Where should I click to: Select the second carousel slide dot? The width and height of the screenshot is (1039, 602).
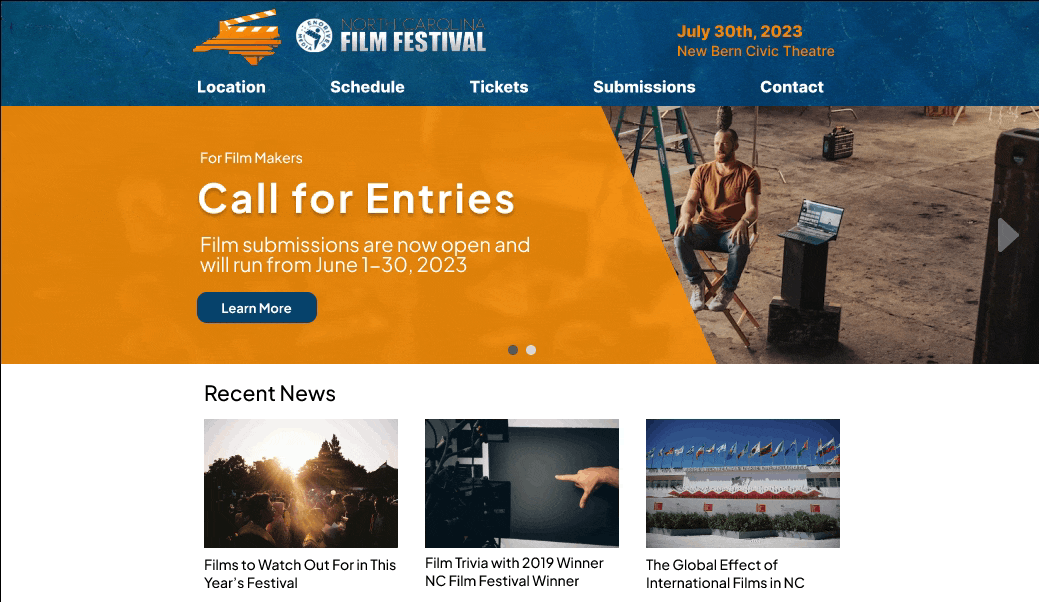[531, 350]
